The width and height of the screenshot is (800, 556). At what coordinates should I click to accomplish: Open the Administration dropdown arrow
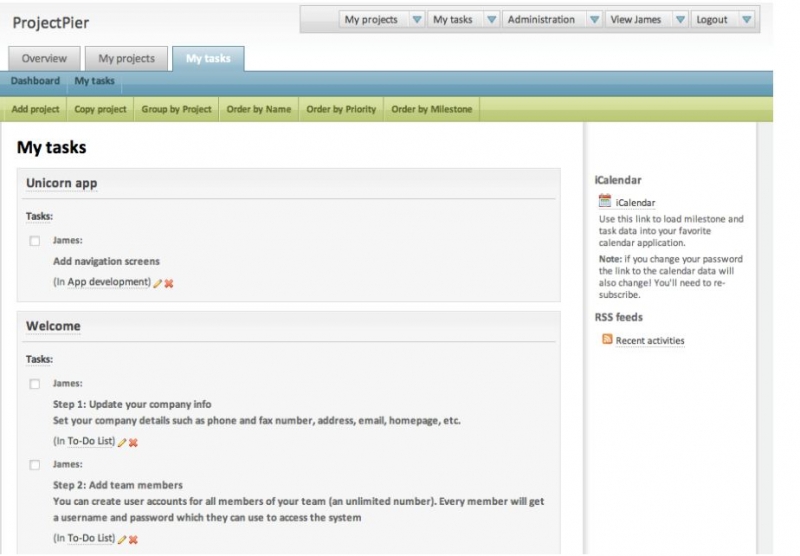tap(594, 19)
